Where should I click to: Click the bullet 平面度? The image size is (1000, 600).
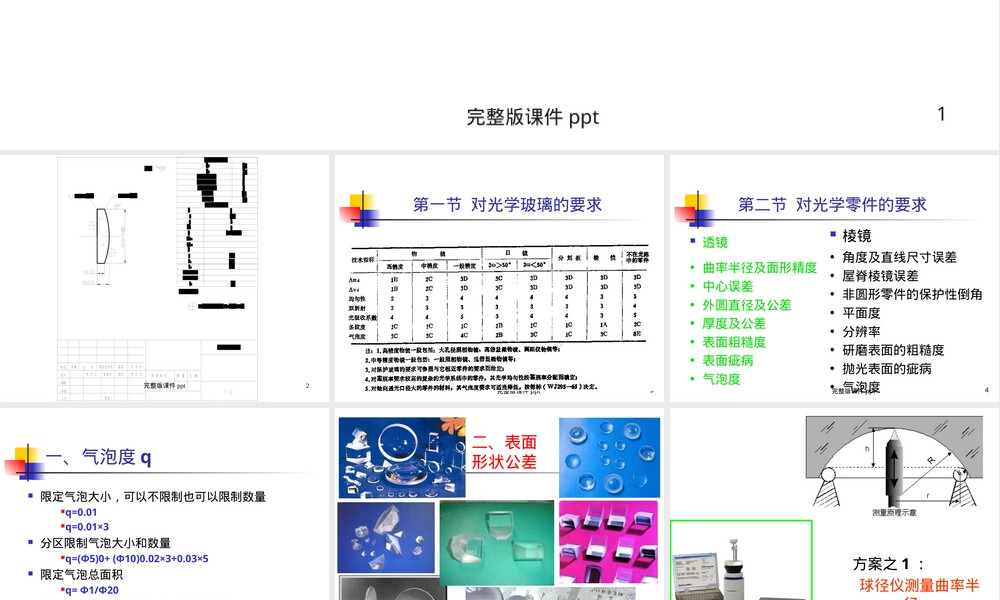click(861, 312)
